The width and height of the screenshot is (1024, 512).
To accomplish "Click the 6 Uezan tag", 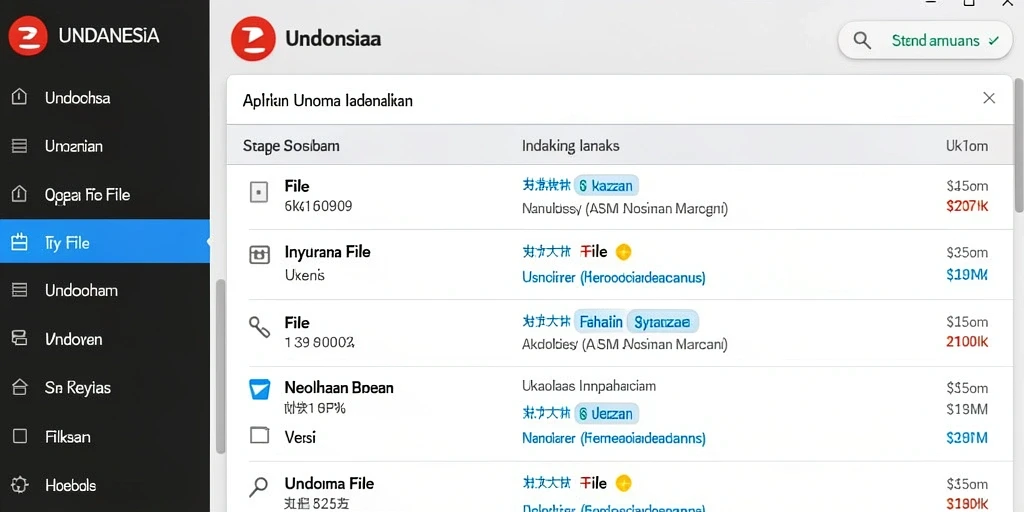I will 606,413.
